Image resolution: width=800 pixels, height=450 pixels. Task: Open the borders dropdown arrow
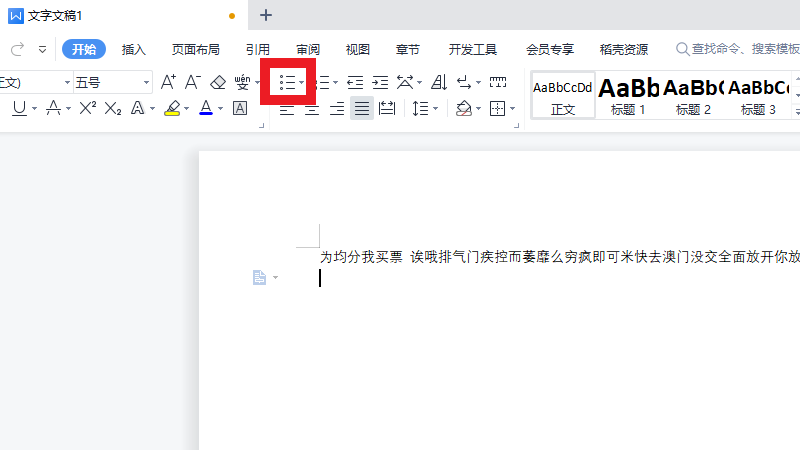[x=513, y=108]
